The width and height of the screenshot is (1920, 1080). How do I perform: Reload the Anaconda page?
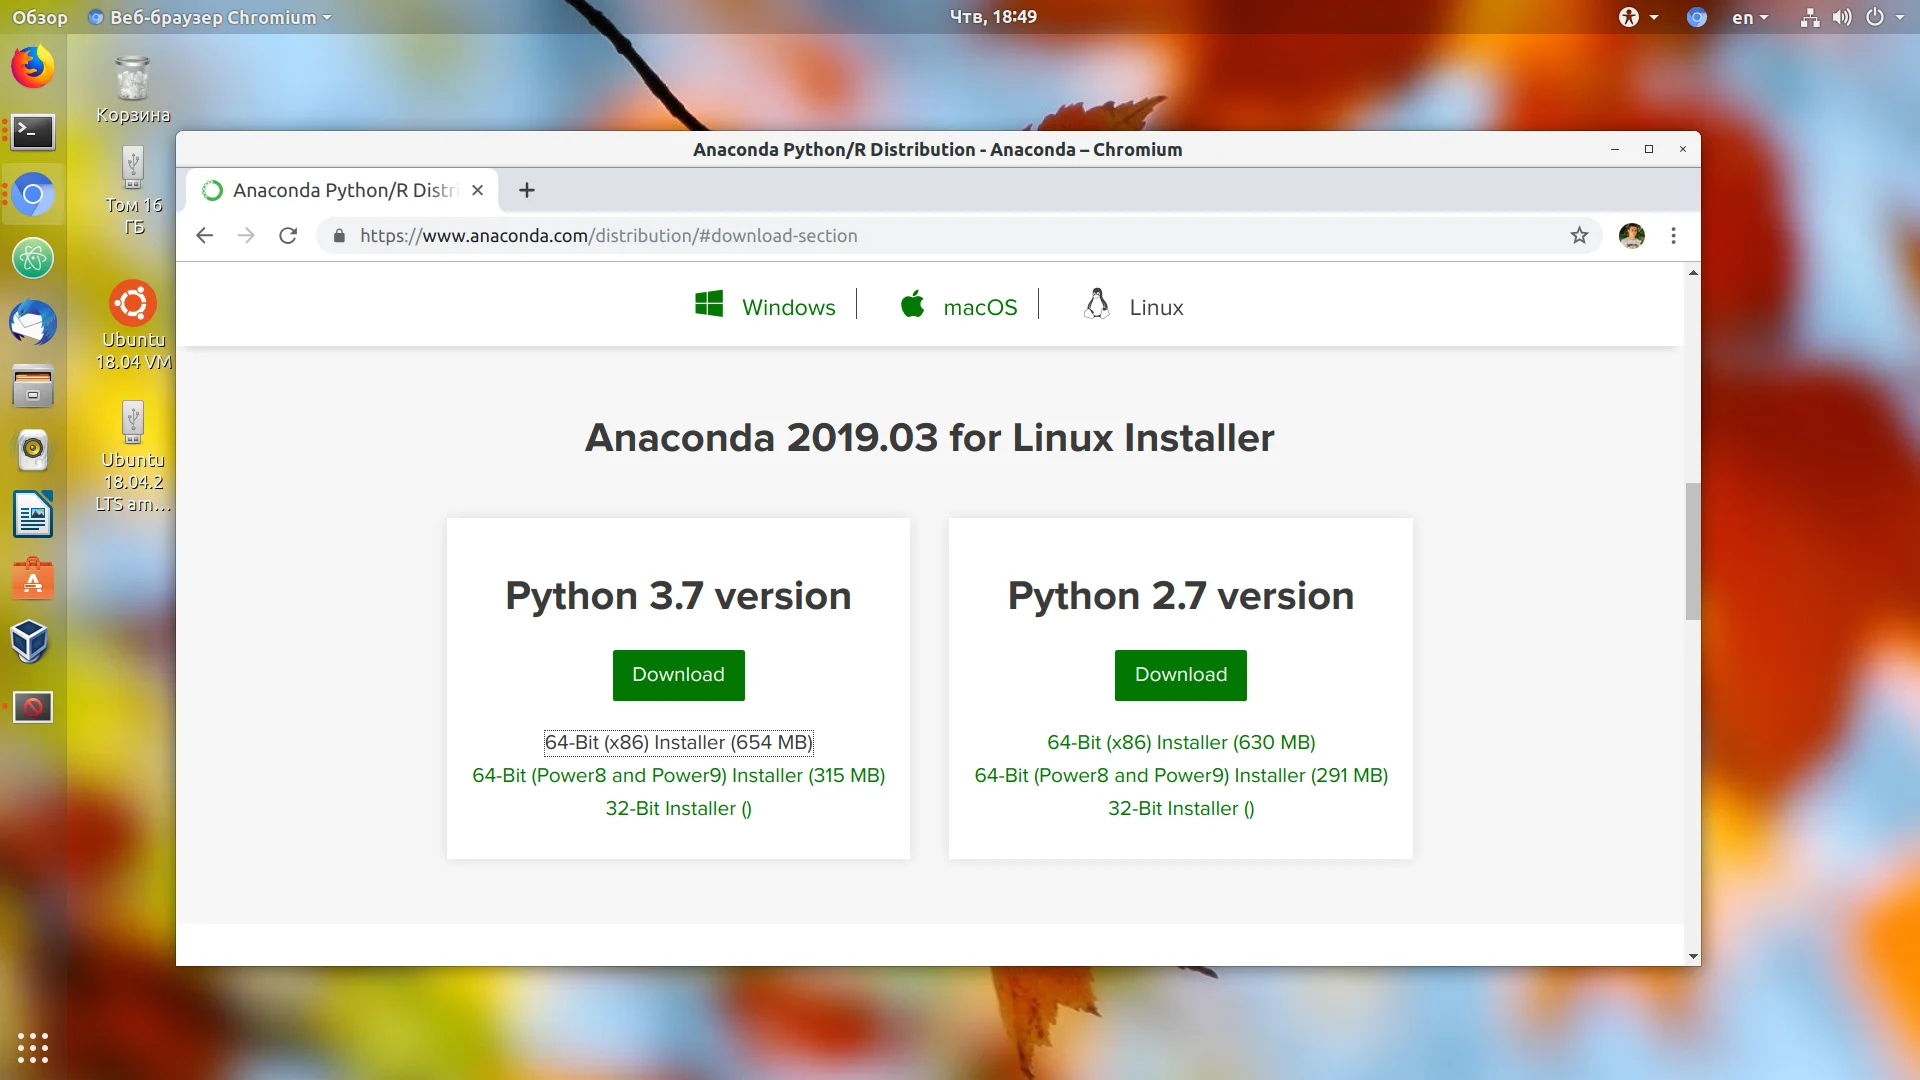[x=288, y=236]
